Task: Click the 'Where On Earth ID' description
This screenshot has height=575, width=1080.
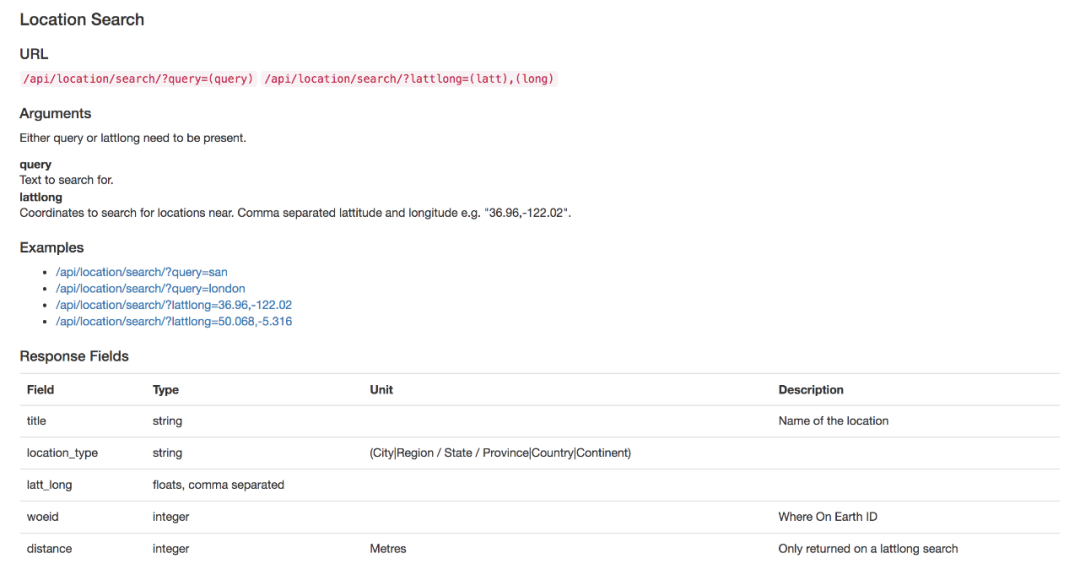Action: (828, 516)
